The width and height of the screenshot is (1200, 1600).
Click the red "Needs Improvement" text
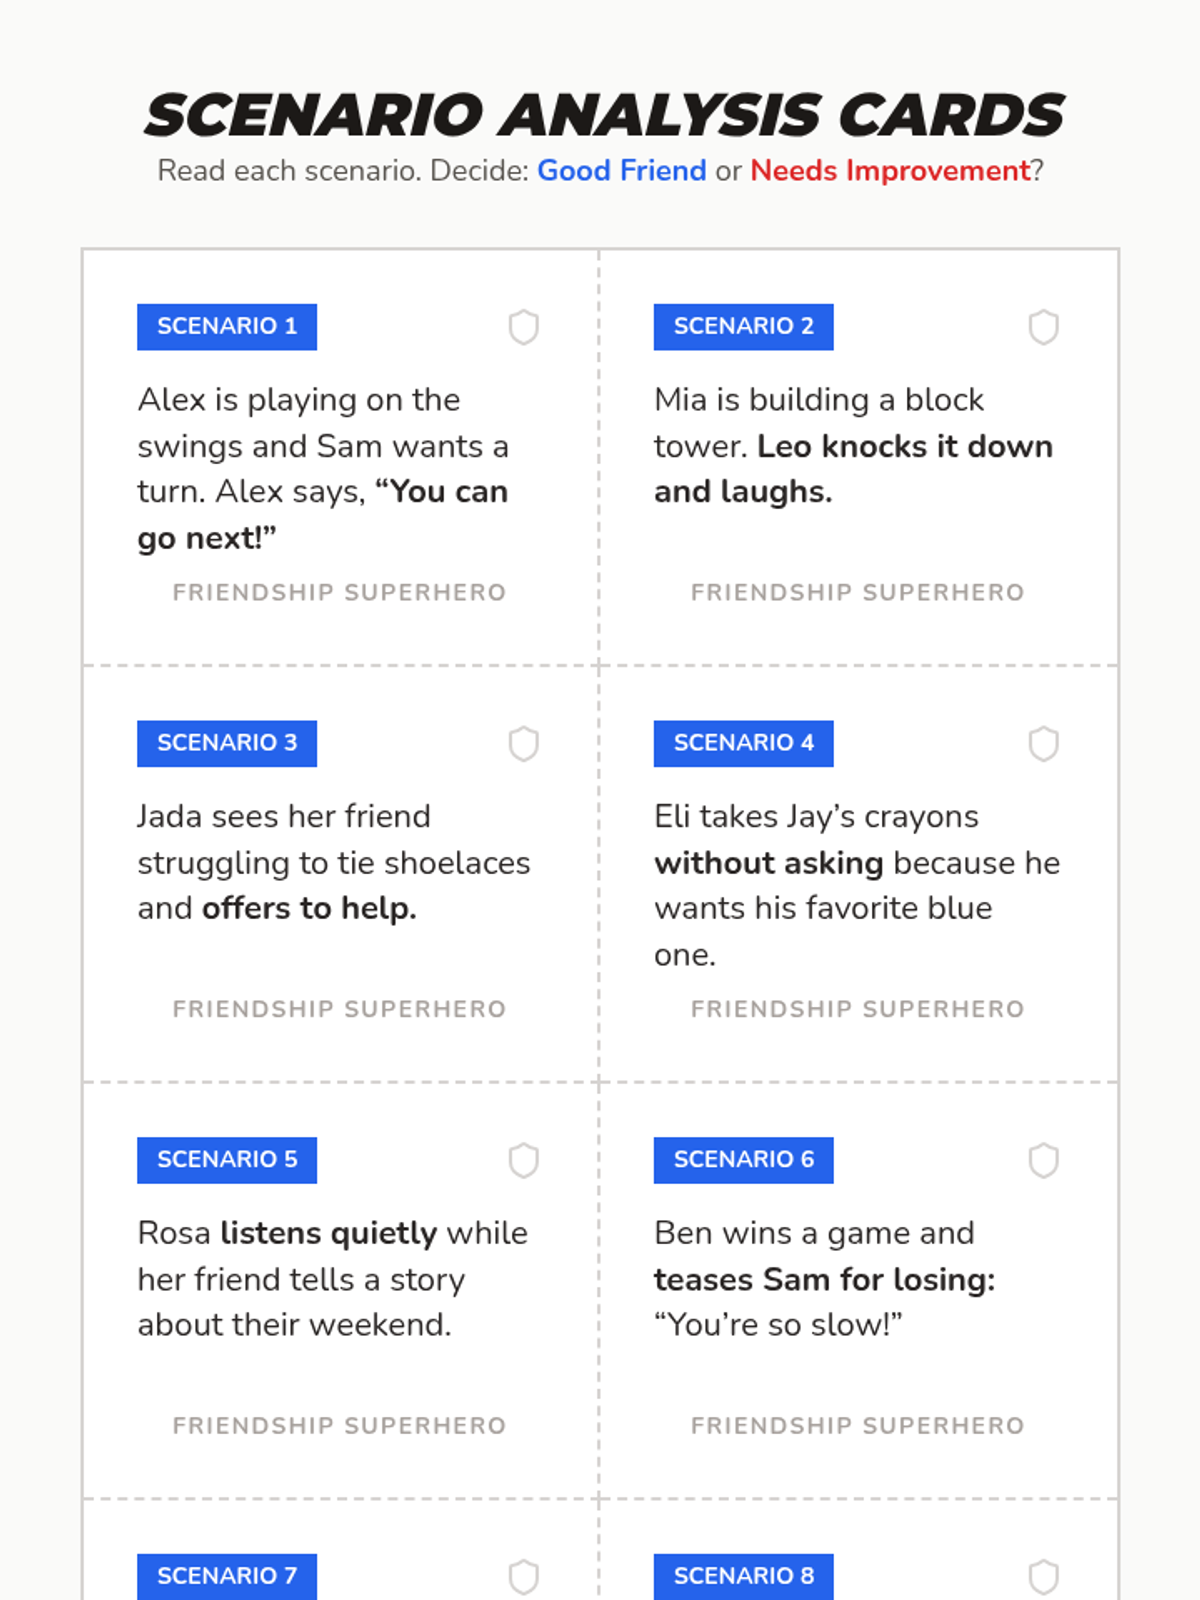(x=890, y=171)
